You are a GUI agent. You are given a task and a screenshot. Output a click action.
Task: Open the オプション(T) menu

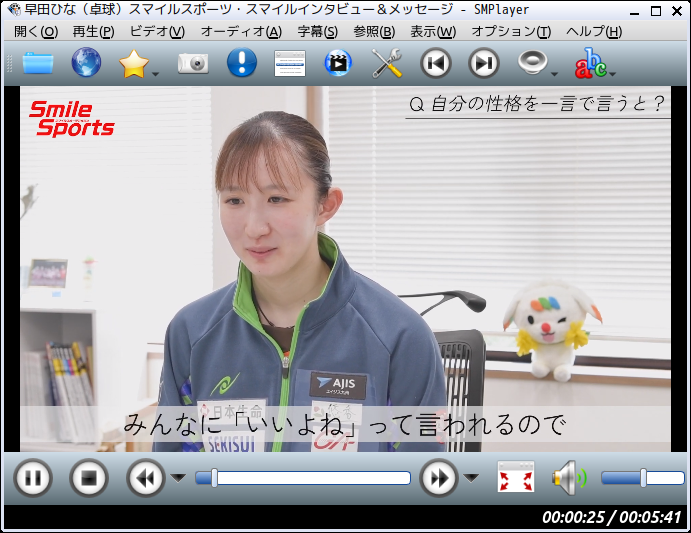pos(511,31)
